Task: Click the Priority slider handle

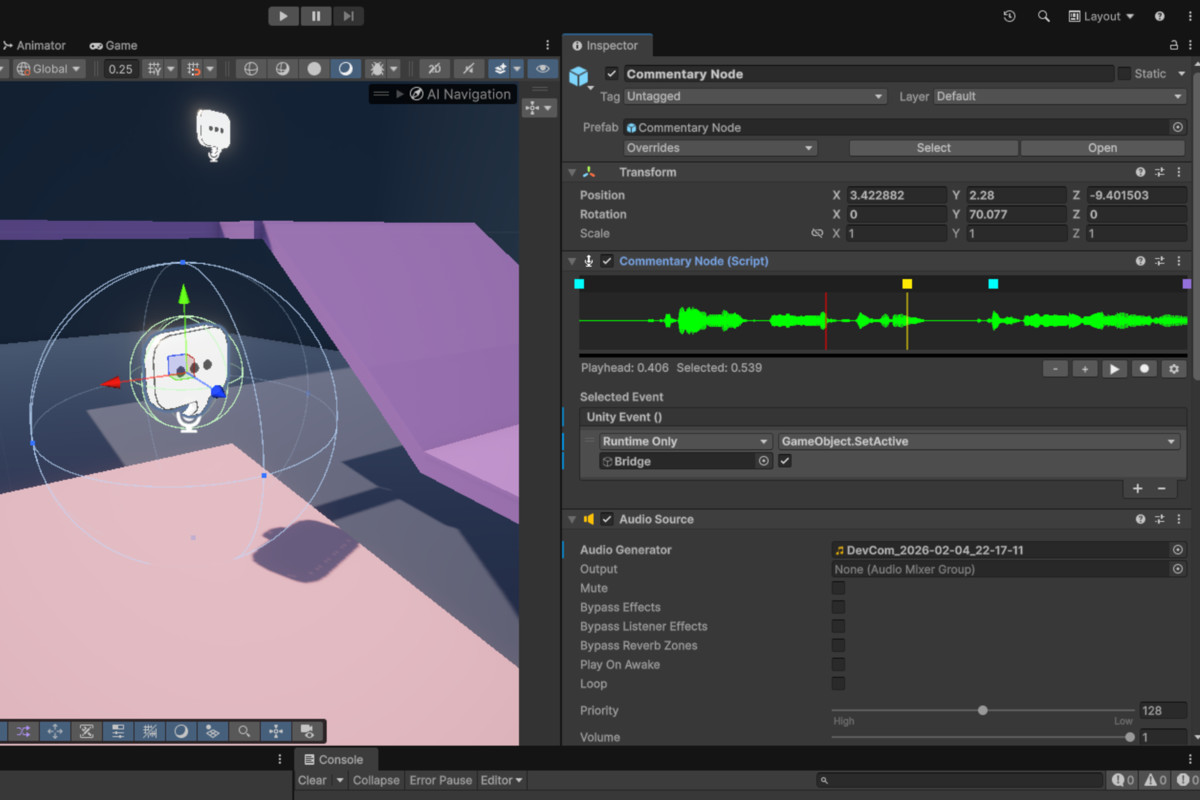Action: [983, 710]
